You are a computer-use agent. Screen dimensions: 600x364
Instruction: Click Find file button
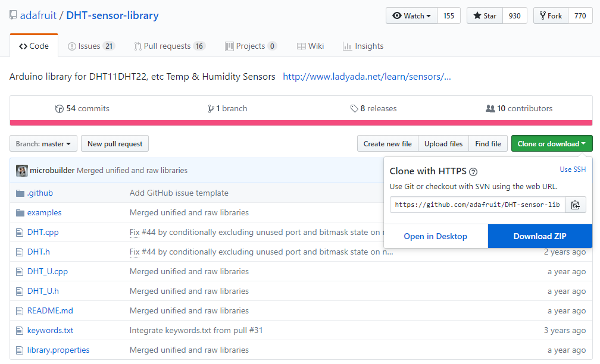point(488,144)
